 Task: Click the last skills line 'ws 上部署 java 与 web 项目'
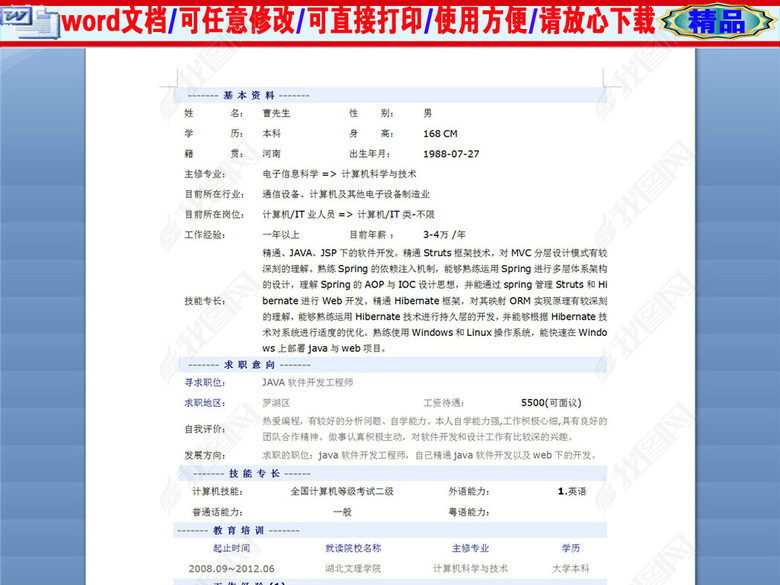pyautogui.click(x=324, y=349)
